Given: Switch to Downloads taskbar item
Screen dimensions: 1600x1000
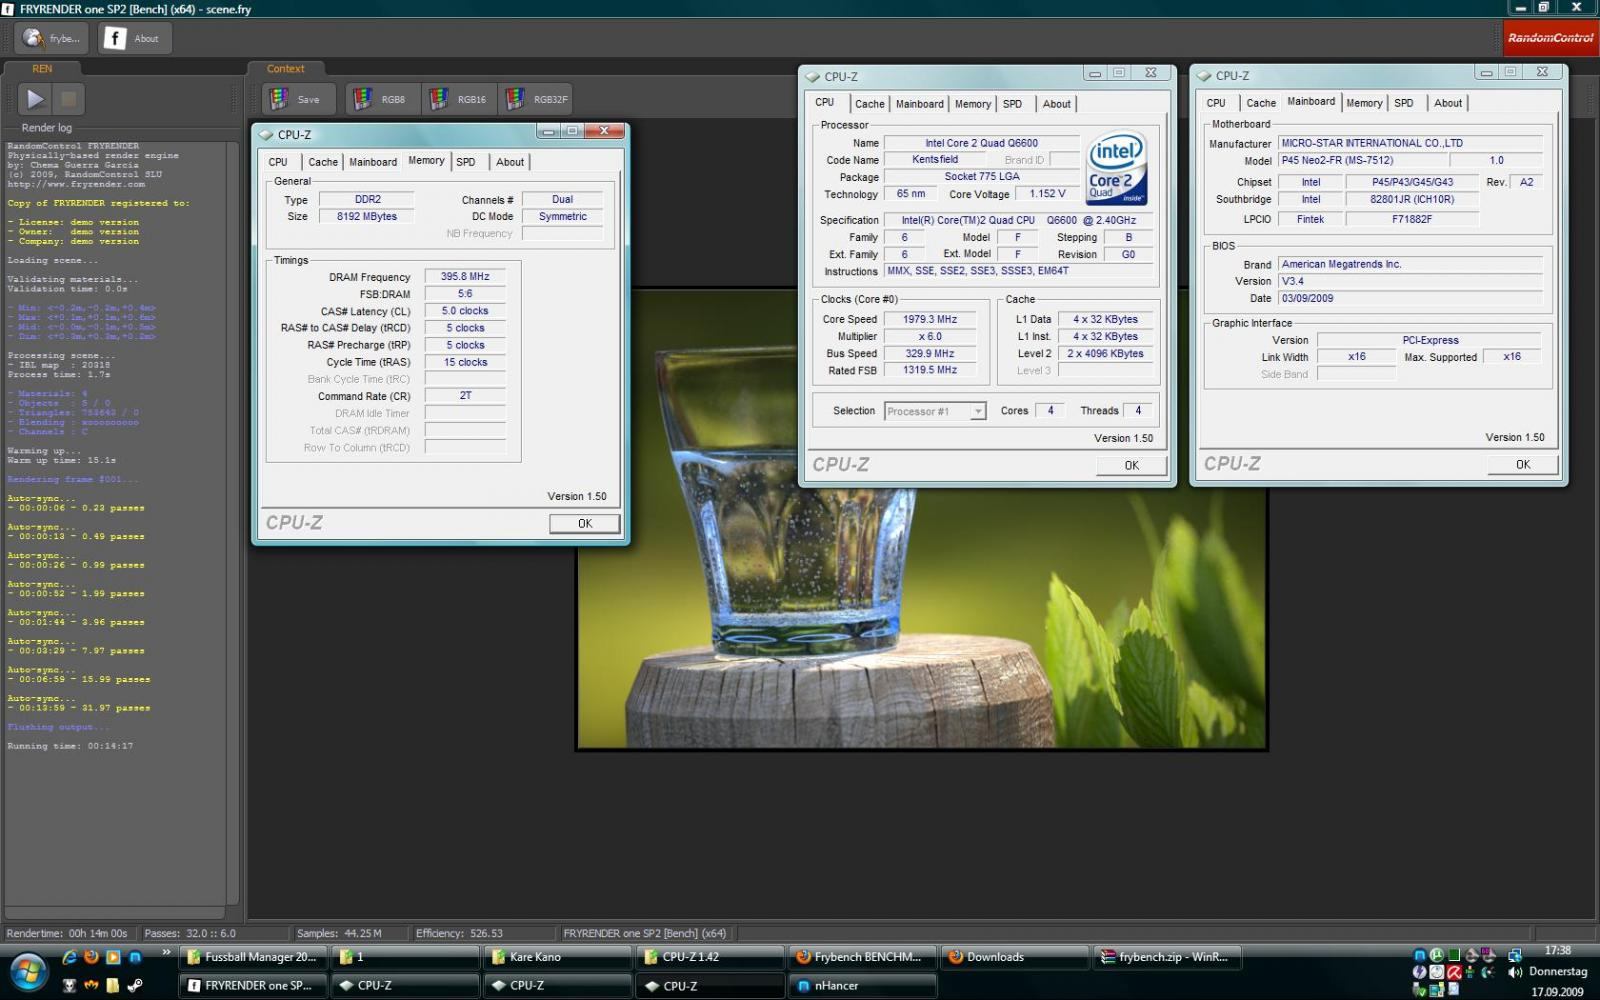Looking at the screenshot, I should (x=1014, y=957).
